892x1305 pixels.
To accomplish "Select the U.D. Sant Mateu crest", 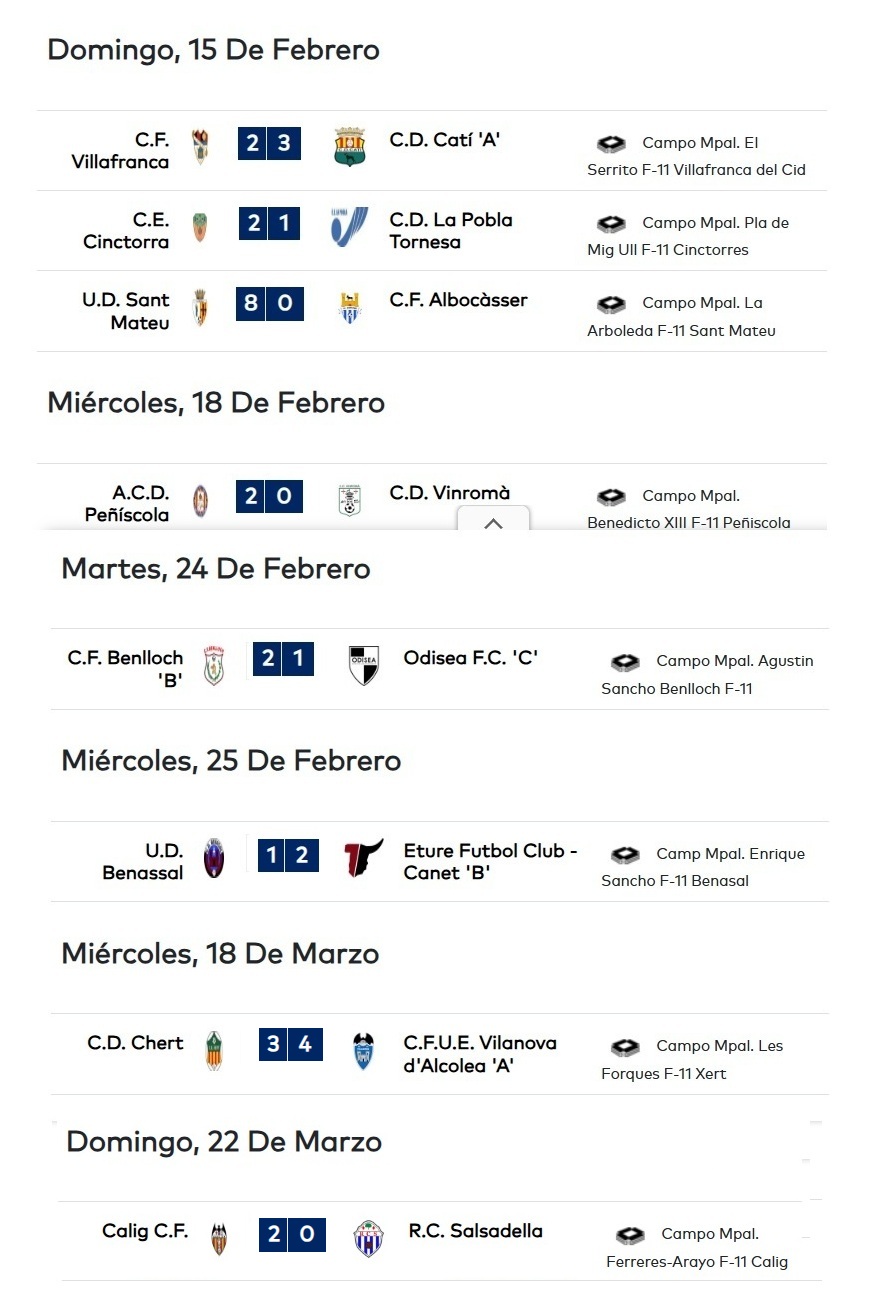I will (200, 307).
